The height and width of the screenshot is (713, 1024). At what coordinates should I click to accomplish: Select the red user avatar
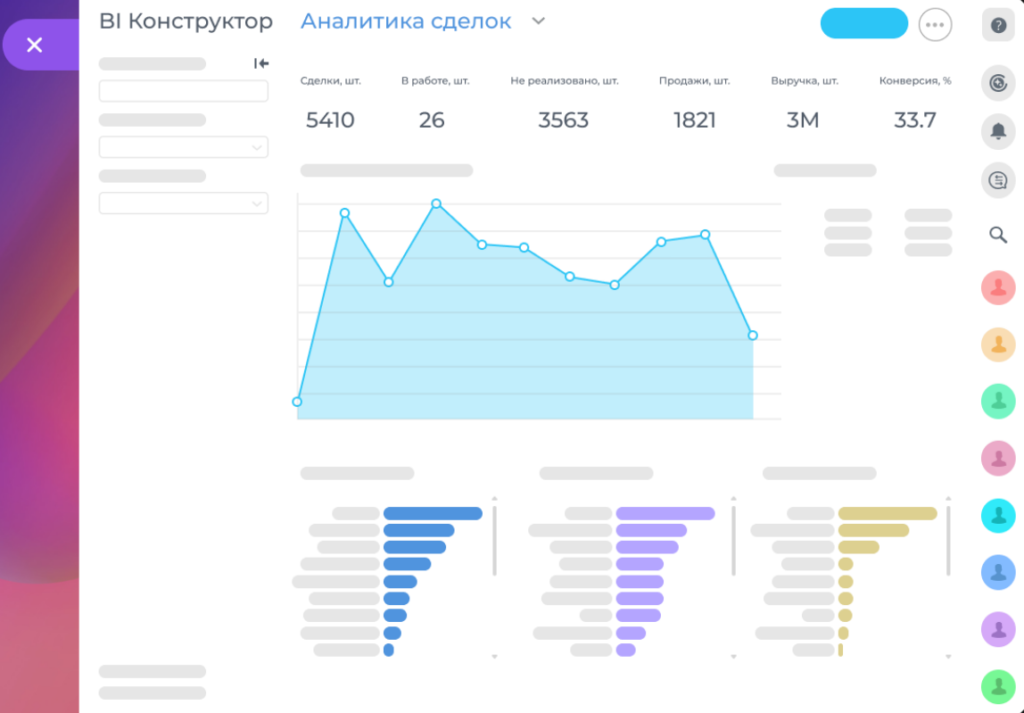[x=998, y=287]
